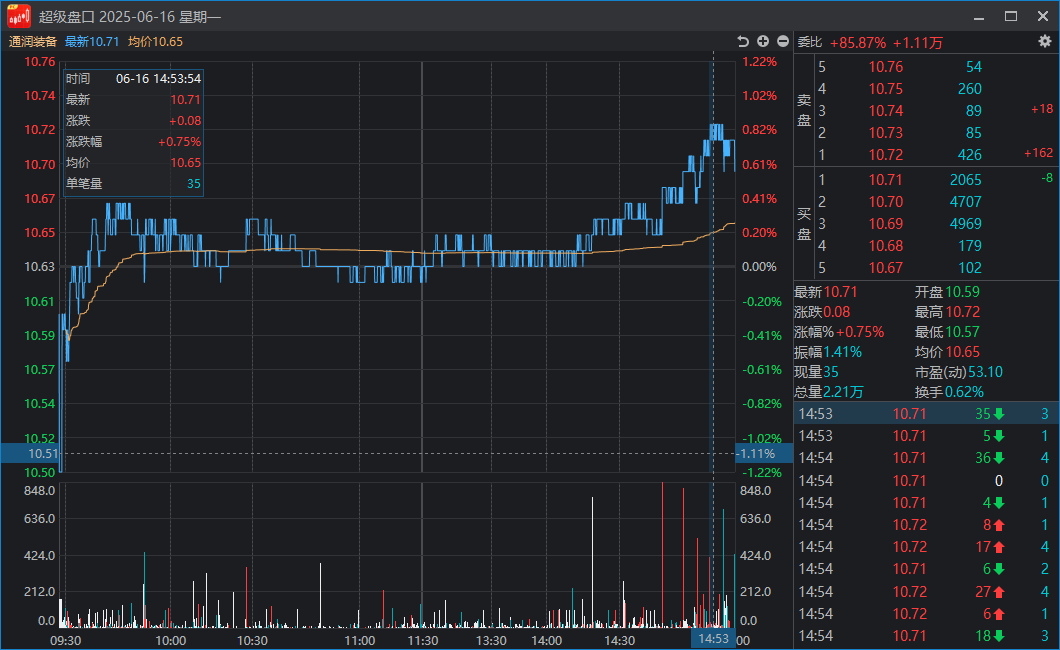The height and width of the screenshot is (650, 1060).
Task: Click the 14:30 time axis label
Action: 619,641
